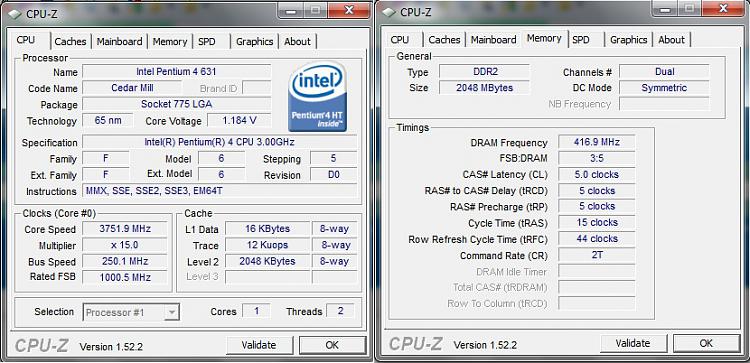Click OK button in right CPU-Z window
Viewport: 750px width, 363px height.
pos(706,343)
